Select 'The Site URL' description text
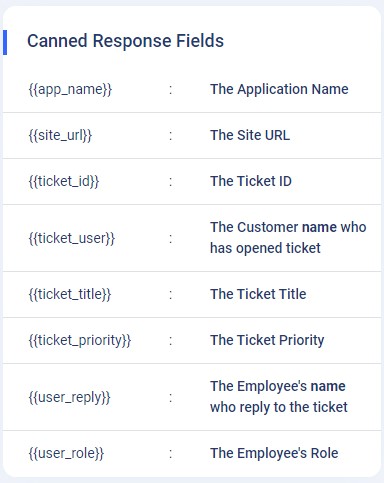This screenshot has width=384, height=483. 250,135
